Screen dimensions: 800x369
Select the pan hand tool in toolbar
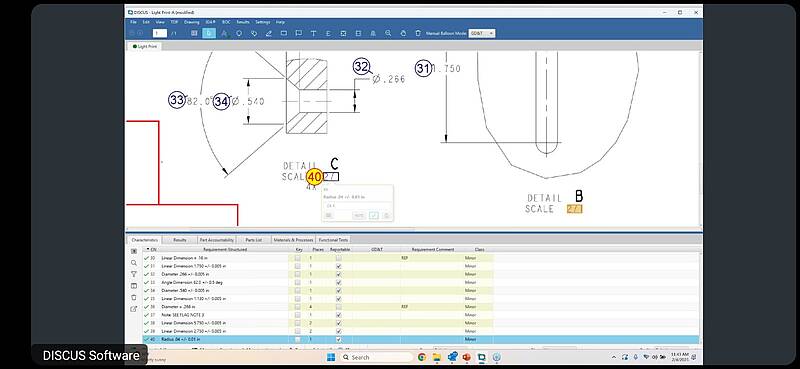click(x=403, y=33)
